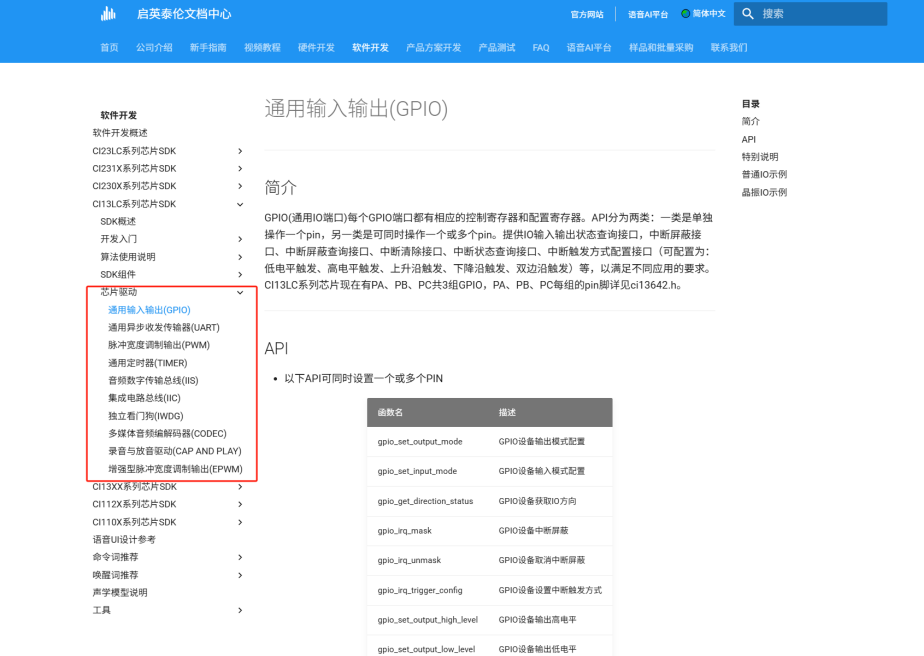Expand the CI231X系列芯片SDK chevron
924x656 pixels.
click(240, 169)
